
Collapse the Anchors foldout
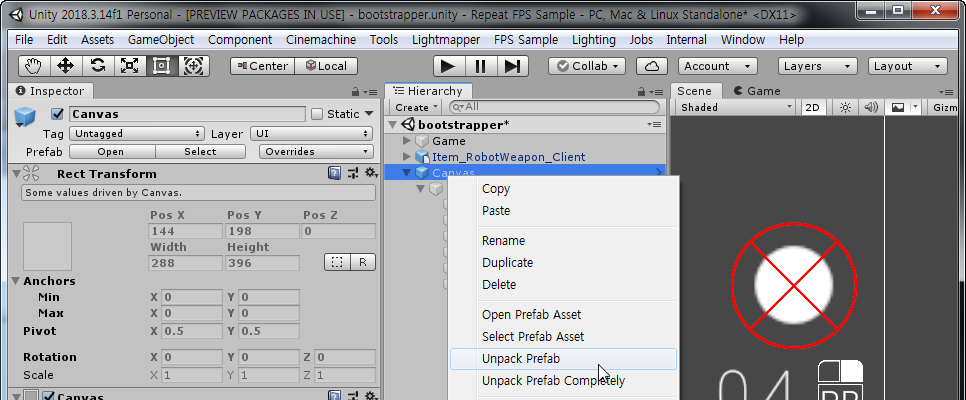[16, 281]
